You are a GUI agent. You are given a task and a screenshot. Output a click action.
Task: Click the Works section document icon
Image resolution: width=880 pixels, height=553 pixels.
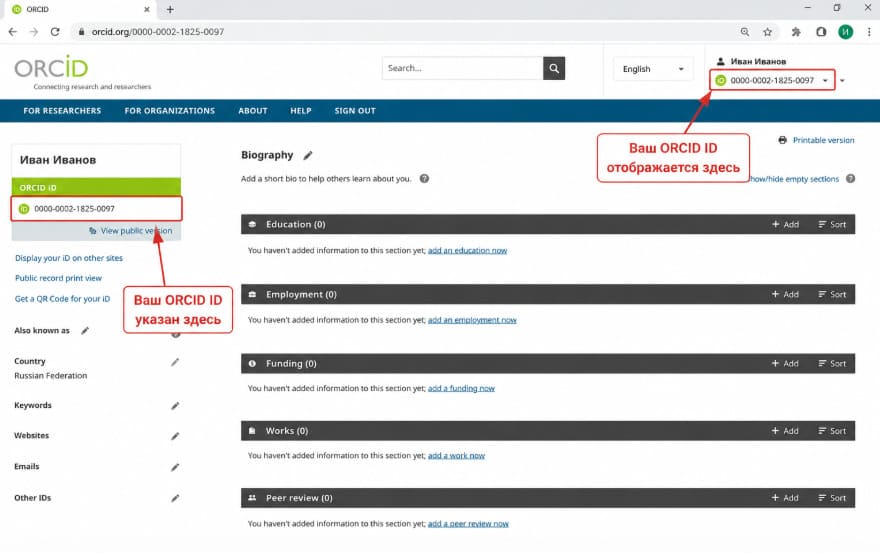(x=252, y=431)
